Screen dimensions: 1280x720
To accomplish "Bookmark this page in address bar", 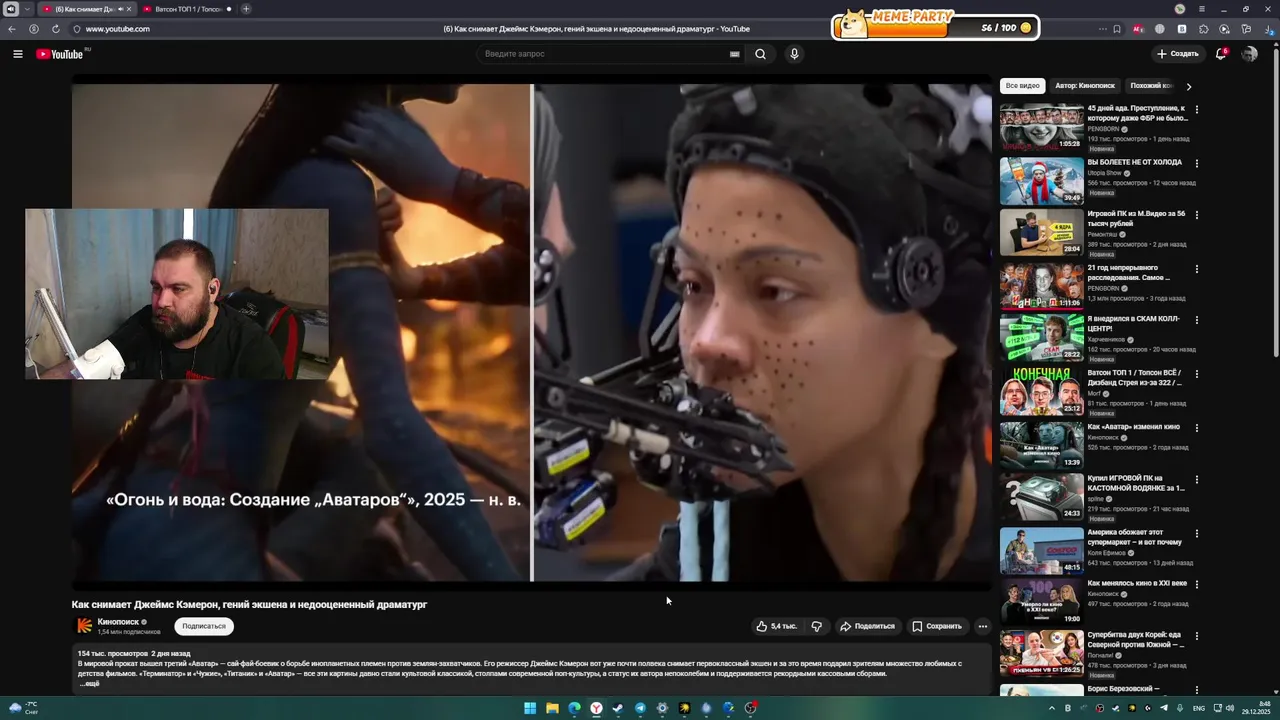I will 1117,29.
